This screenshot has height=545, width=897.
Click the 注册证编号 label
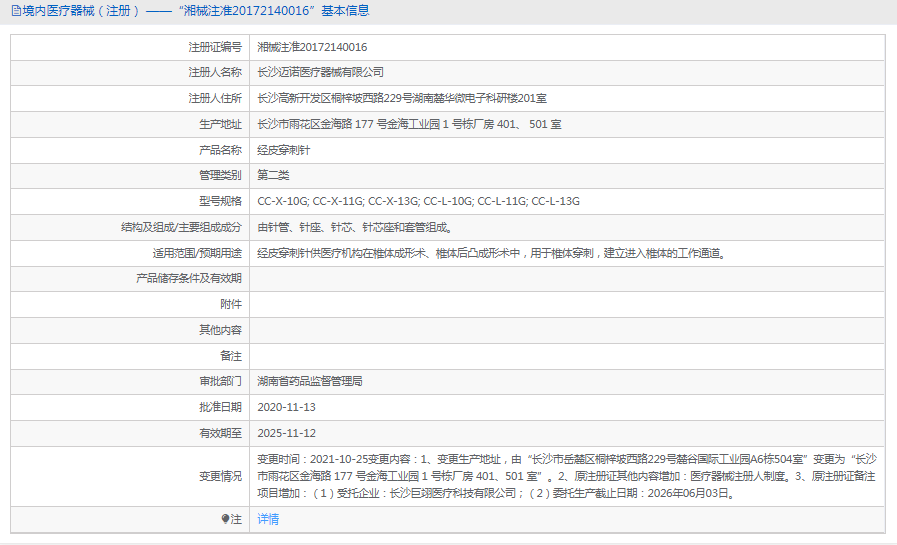(215, 47)
